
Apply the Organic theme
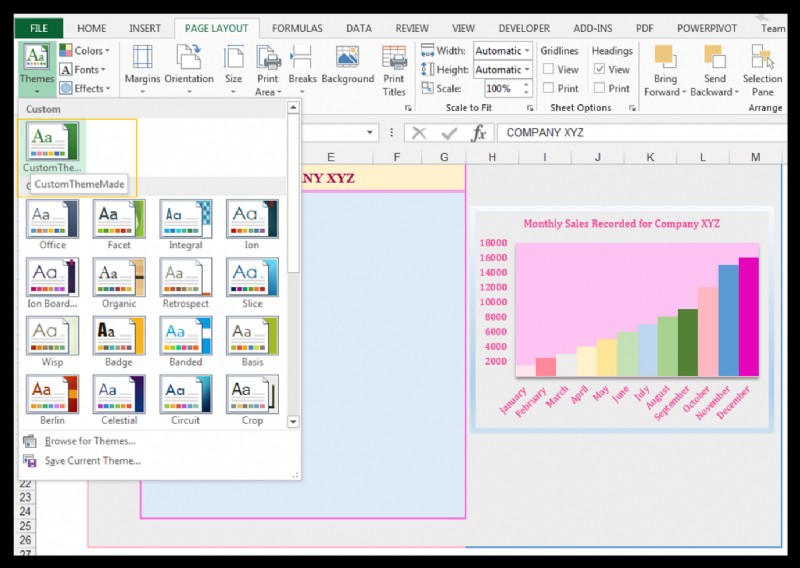coord(119,283)
